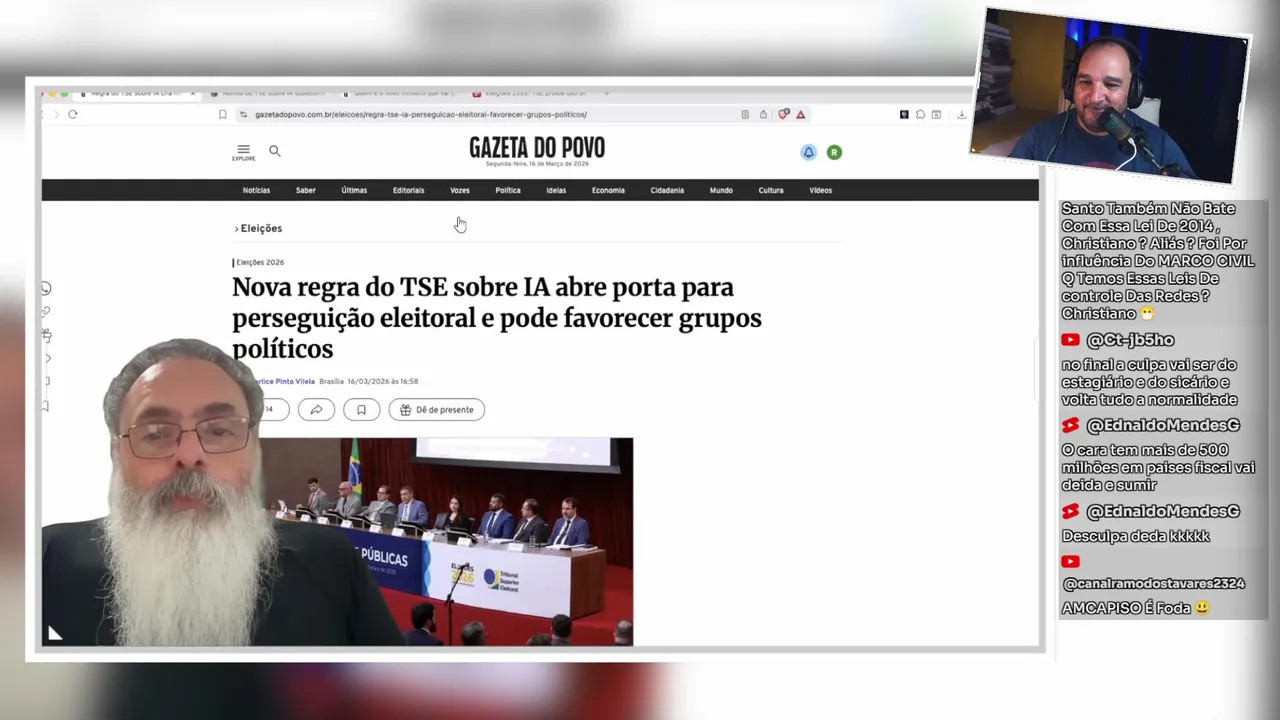Open site search magnifier

(x=275, y=151)
